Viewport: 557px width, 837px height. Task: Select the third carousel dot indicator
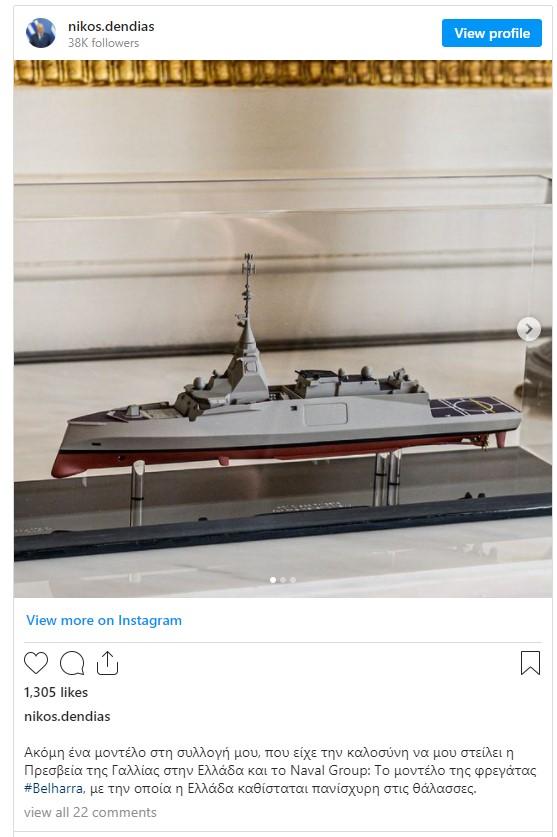pyautogui.click(x=293, y=580)
